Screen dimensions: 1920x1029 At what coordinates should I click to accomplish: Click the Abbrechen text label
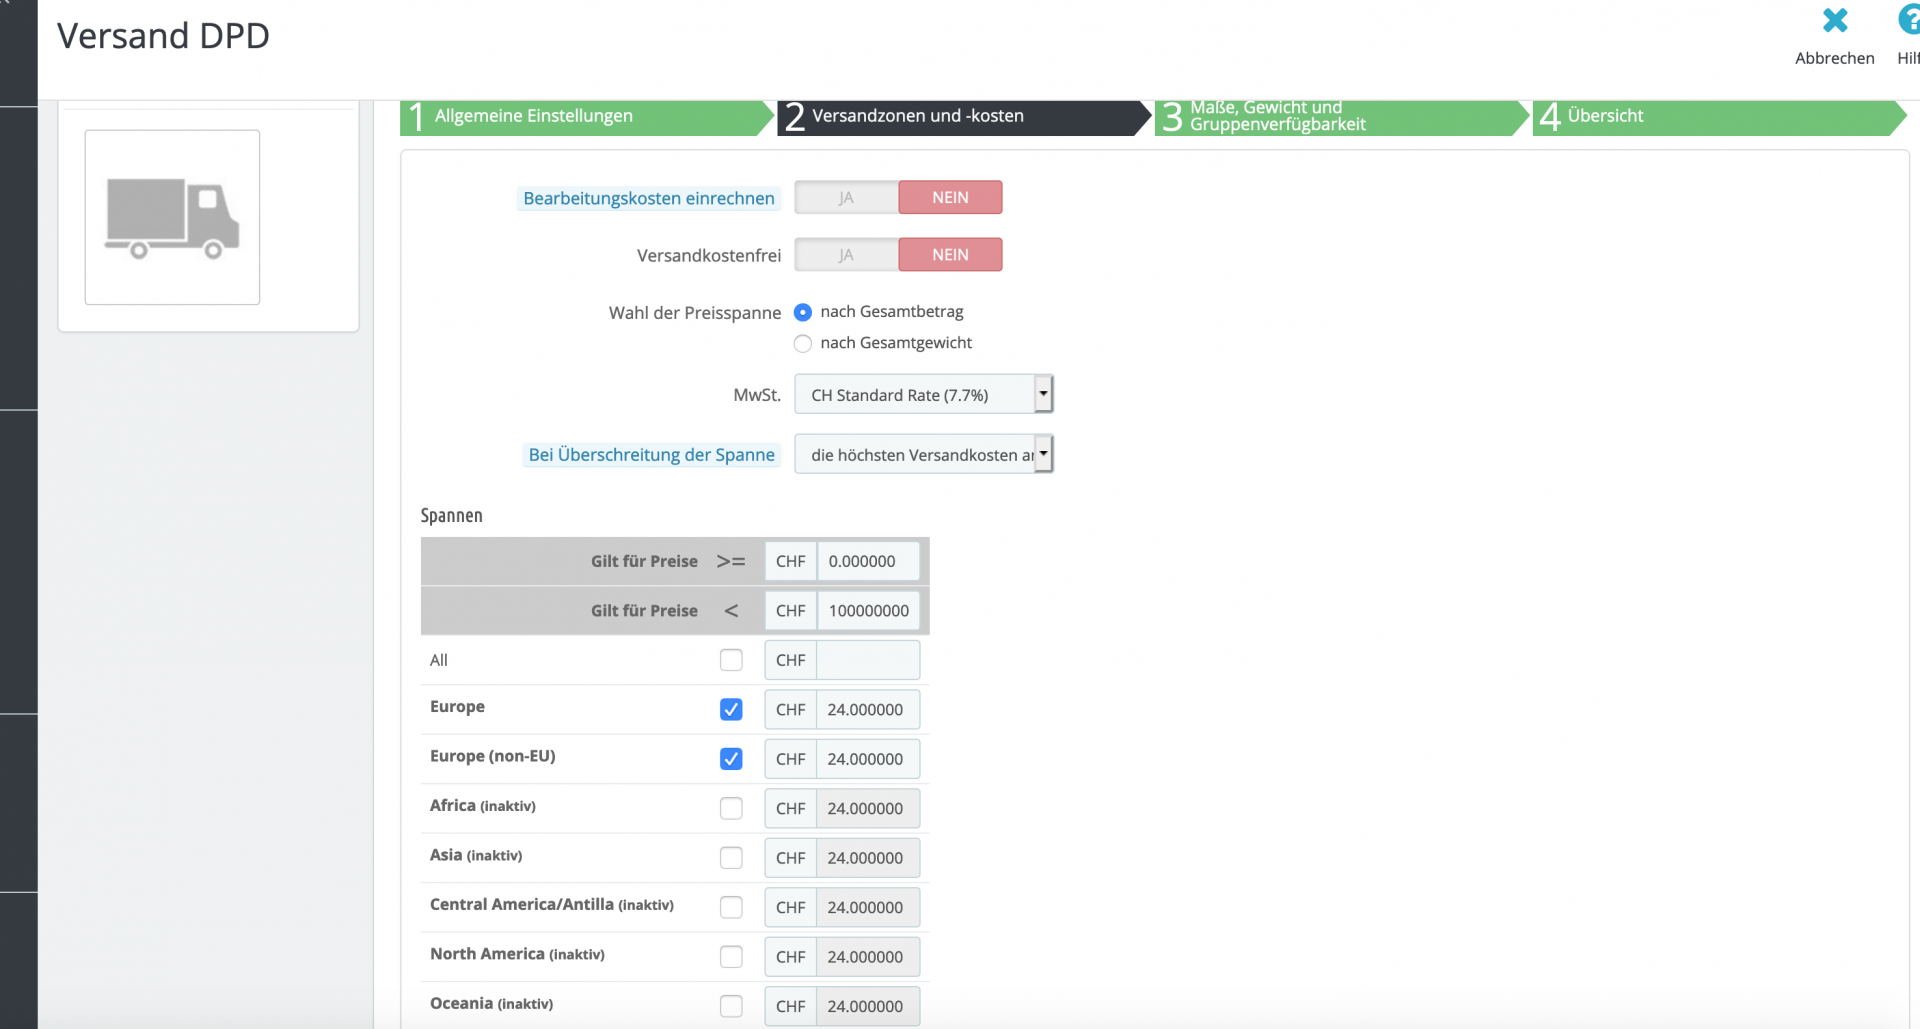pos(1835,58)
